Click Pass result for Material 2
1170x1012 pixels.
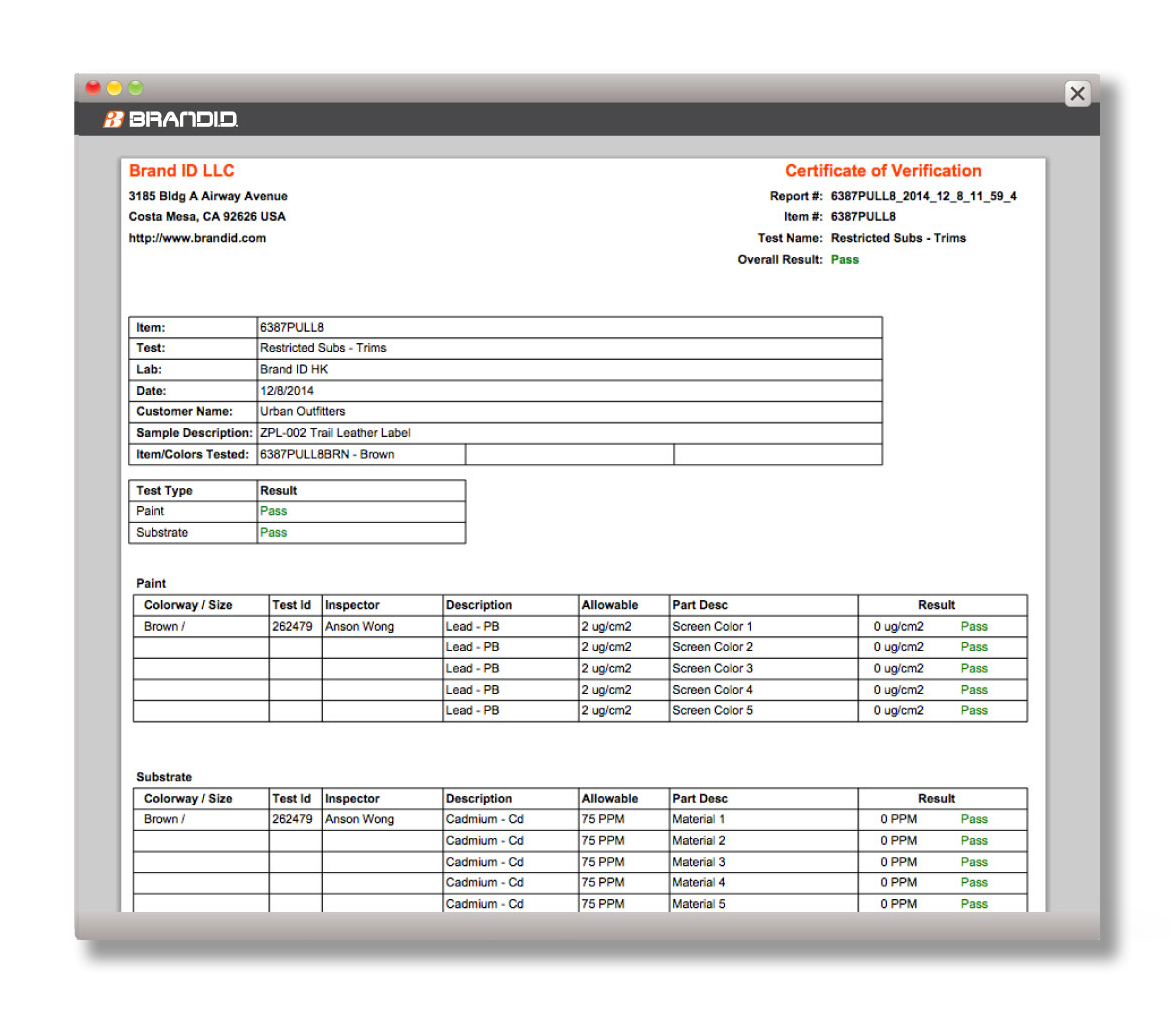pyautogui.click(x=974, y=841)
